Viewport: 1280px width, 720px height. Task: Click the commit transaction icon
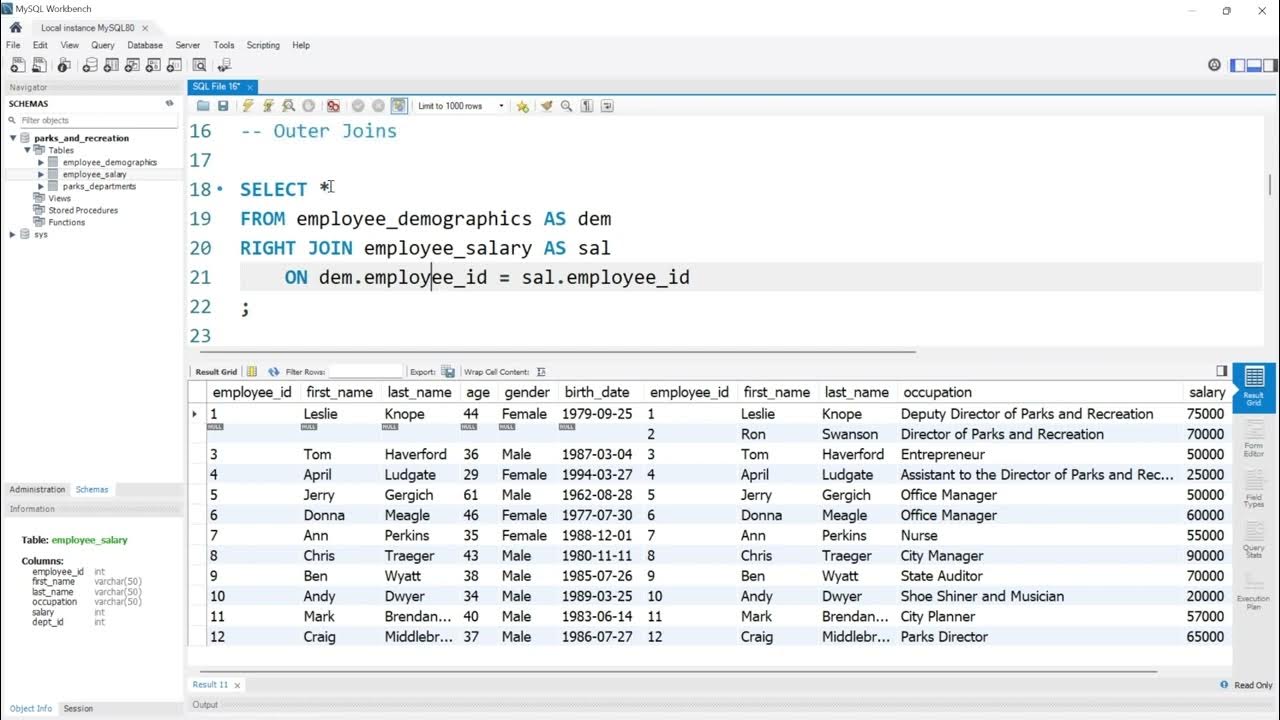(358, 106)
